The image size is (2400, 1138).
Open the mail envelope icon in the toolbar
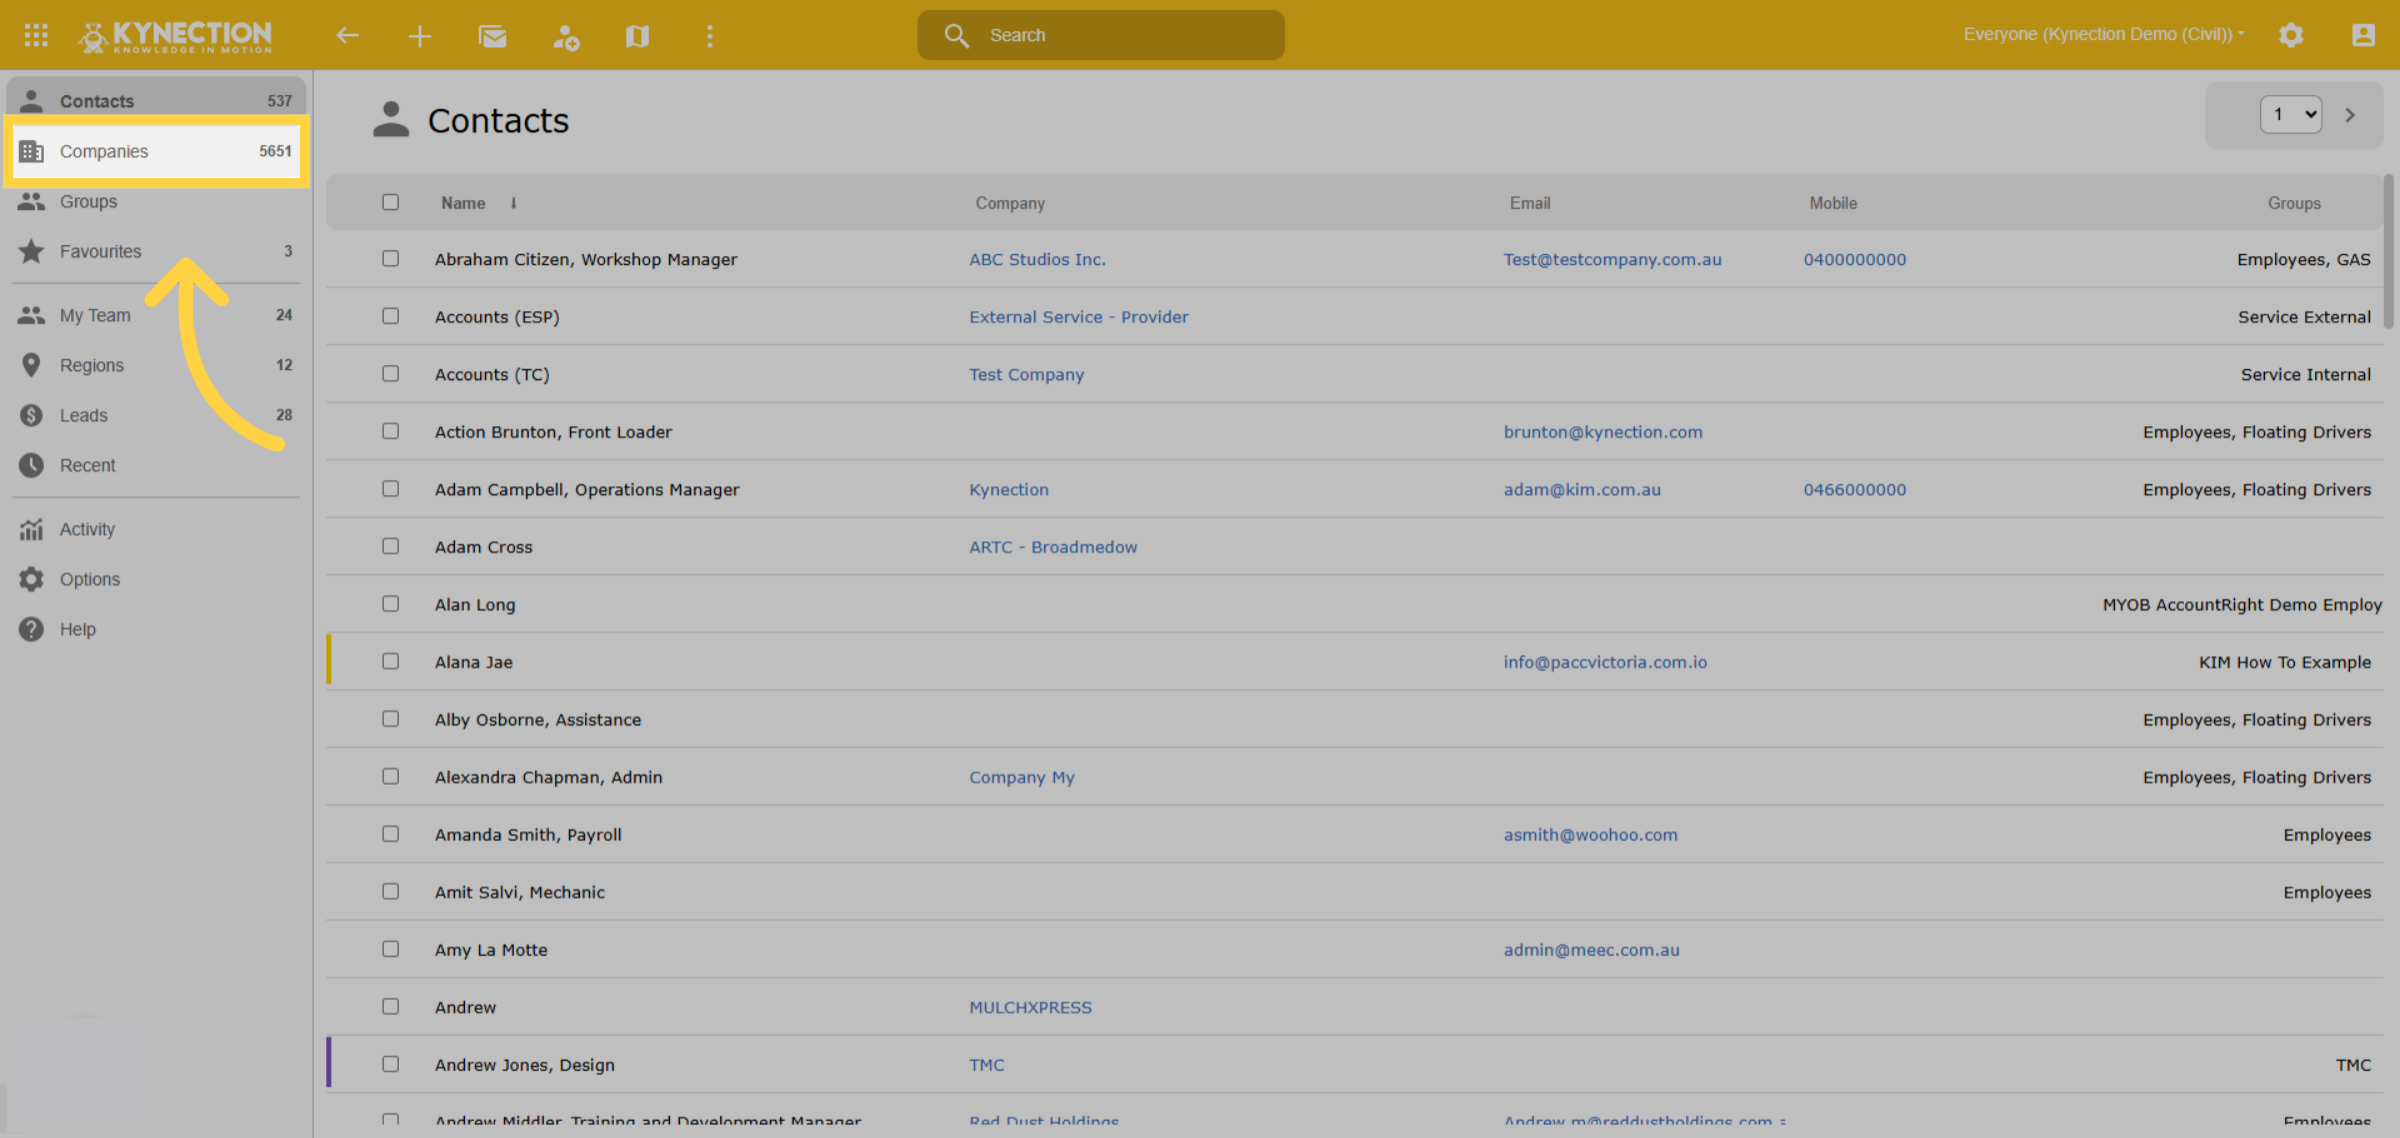point(492,36)
